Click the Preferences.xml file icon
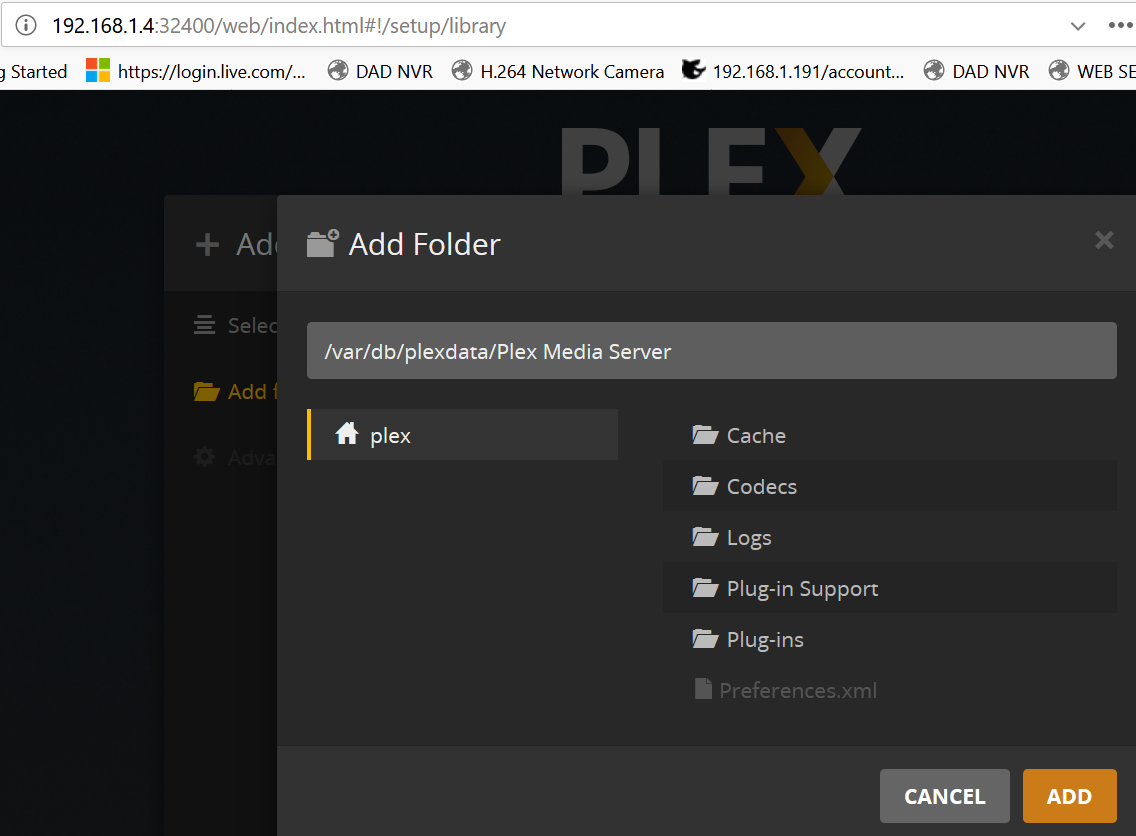 [x=703, y=689]
